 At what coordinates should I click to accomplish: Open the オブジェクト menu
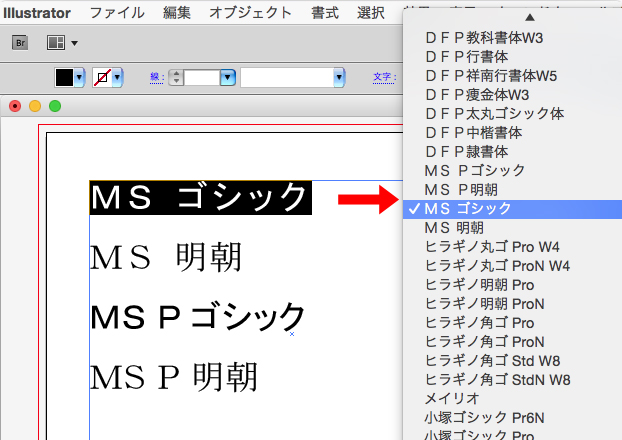point(250,13)
